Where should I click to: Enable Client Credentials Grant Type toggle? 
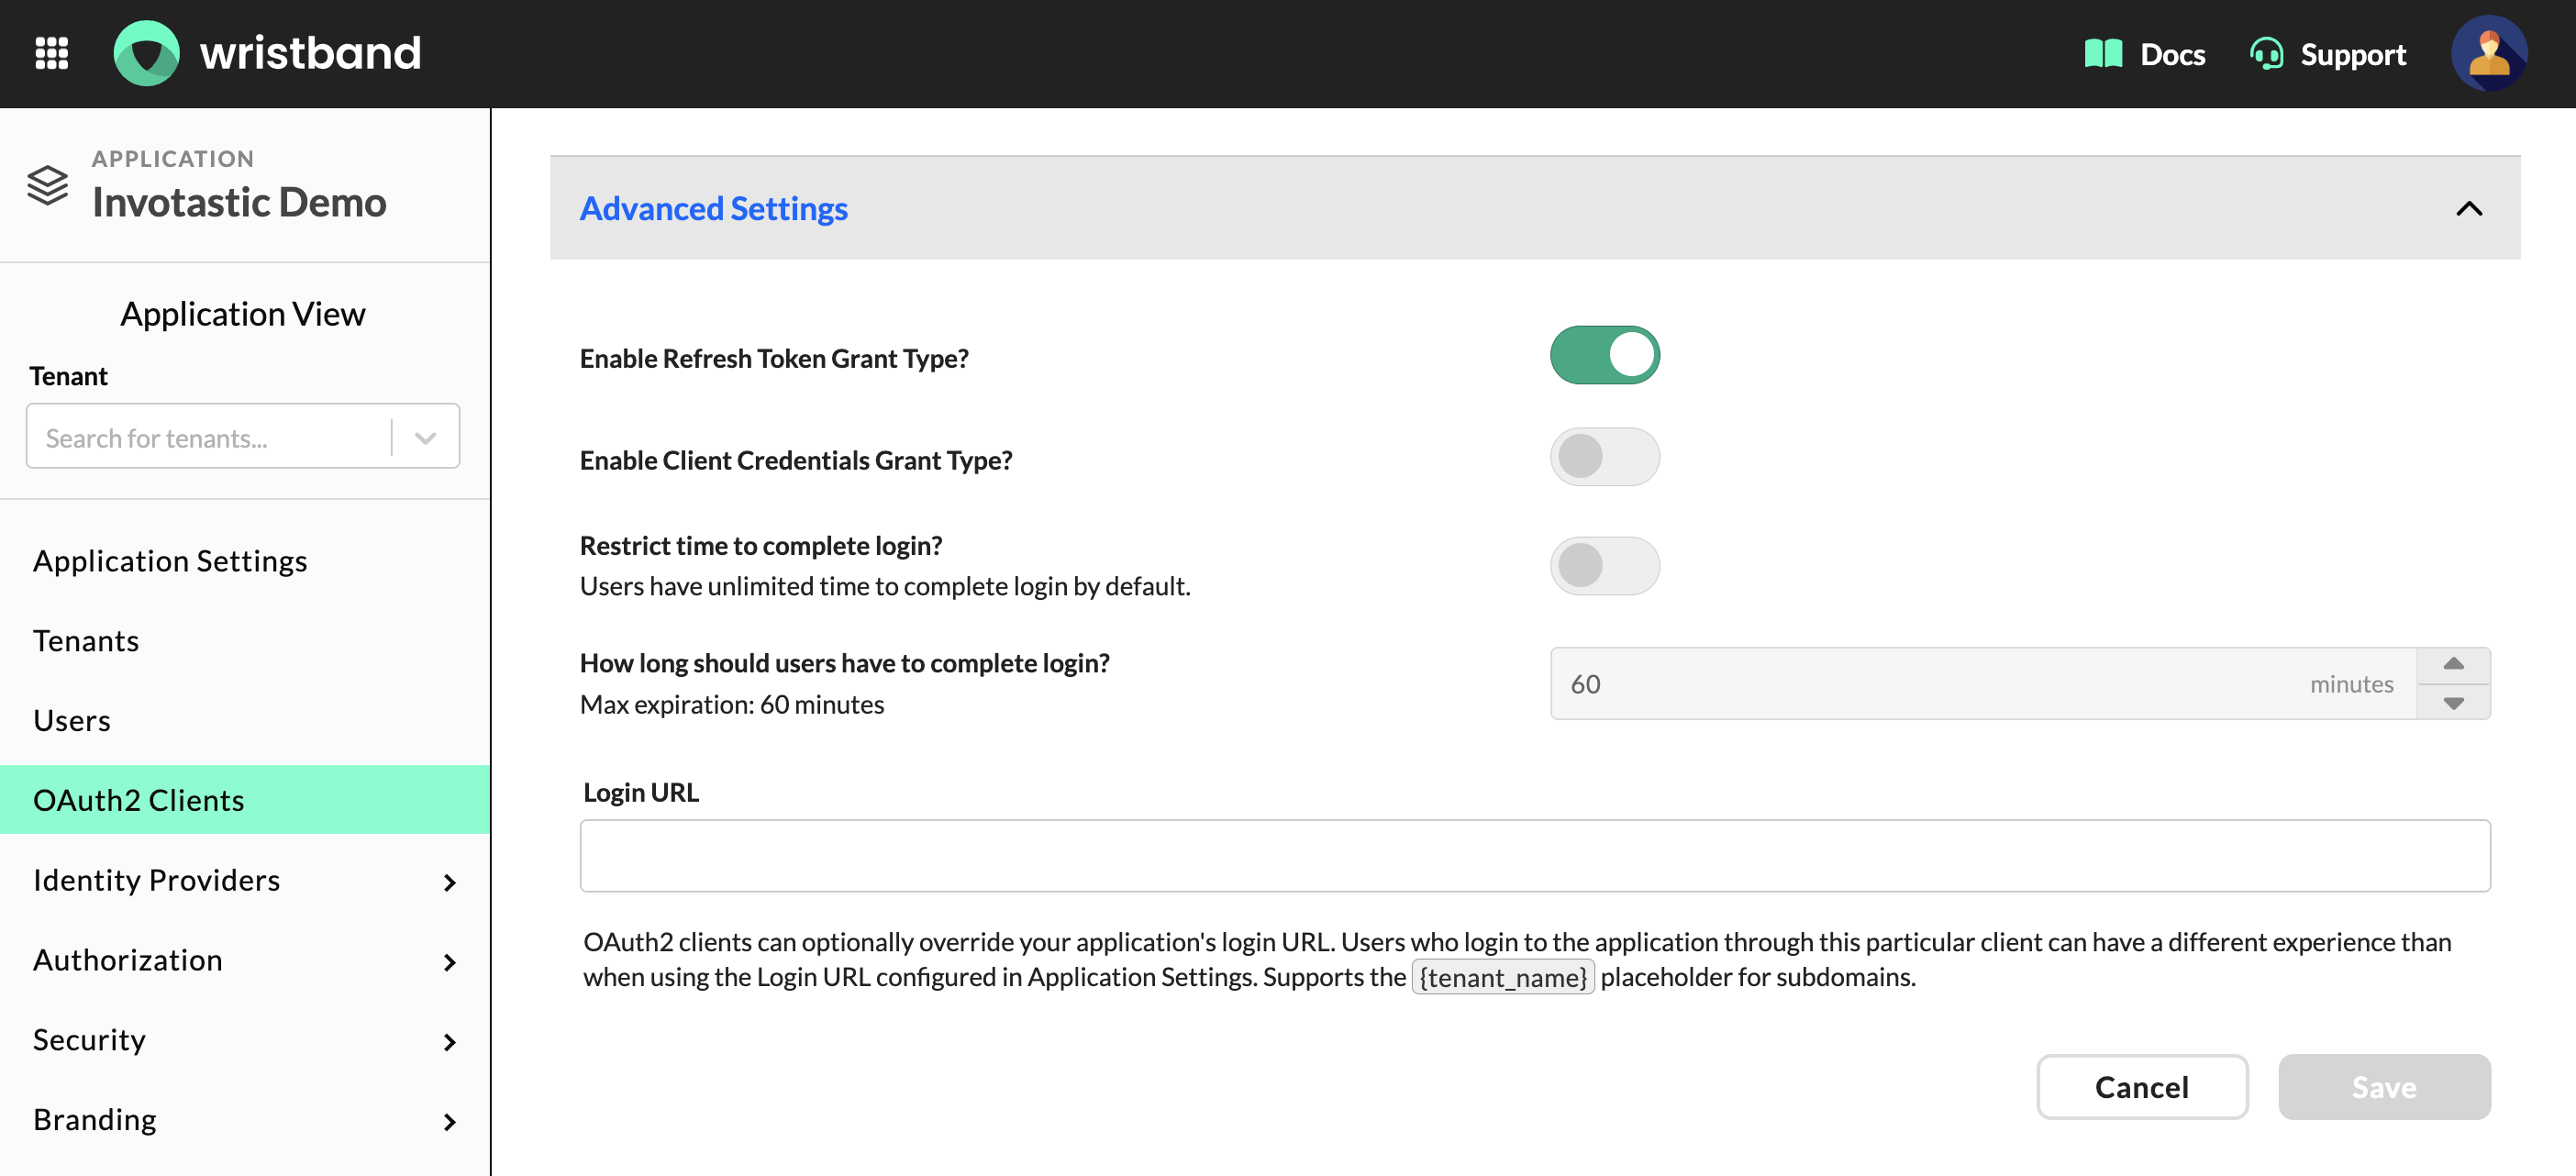point(1604,458)
